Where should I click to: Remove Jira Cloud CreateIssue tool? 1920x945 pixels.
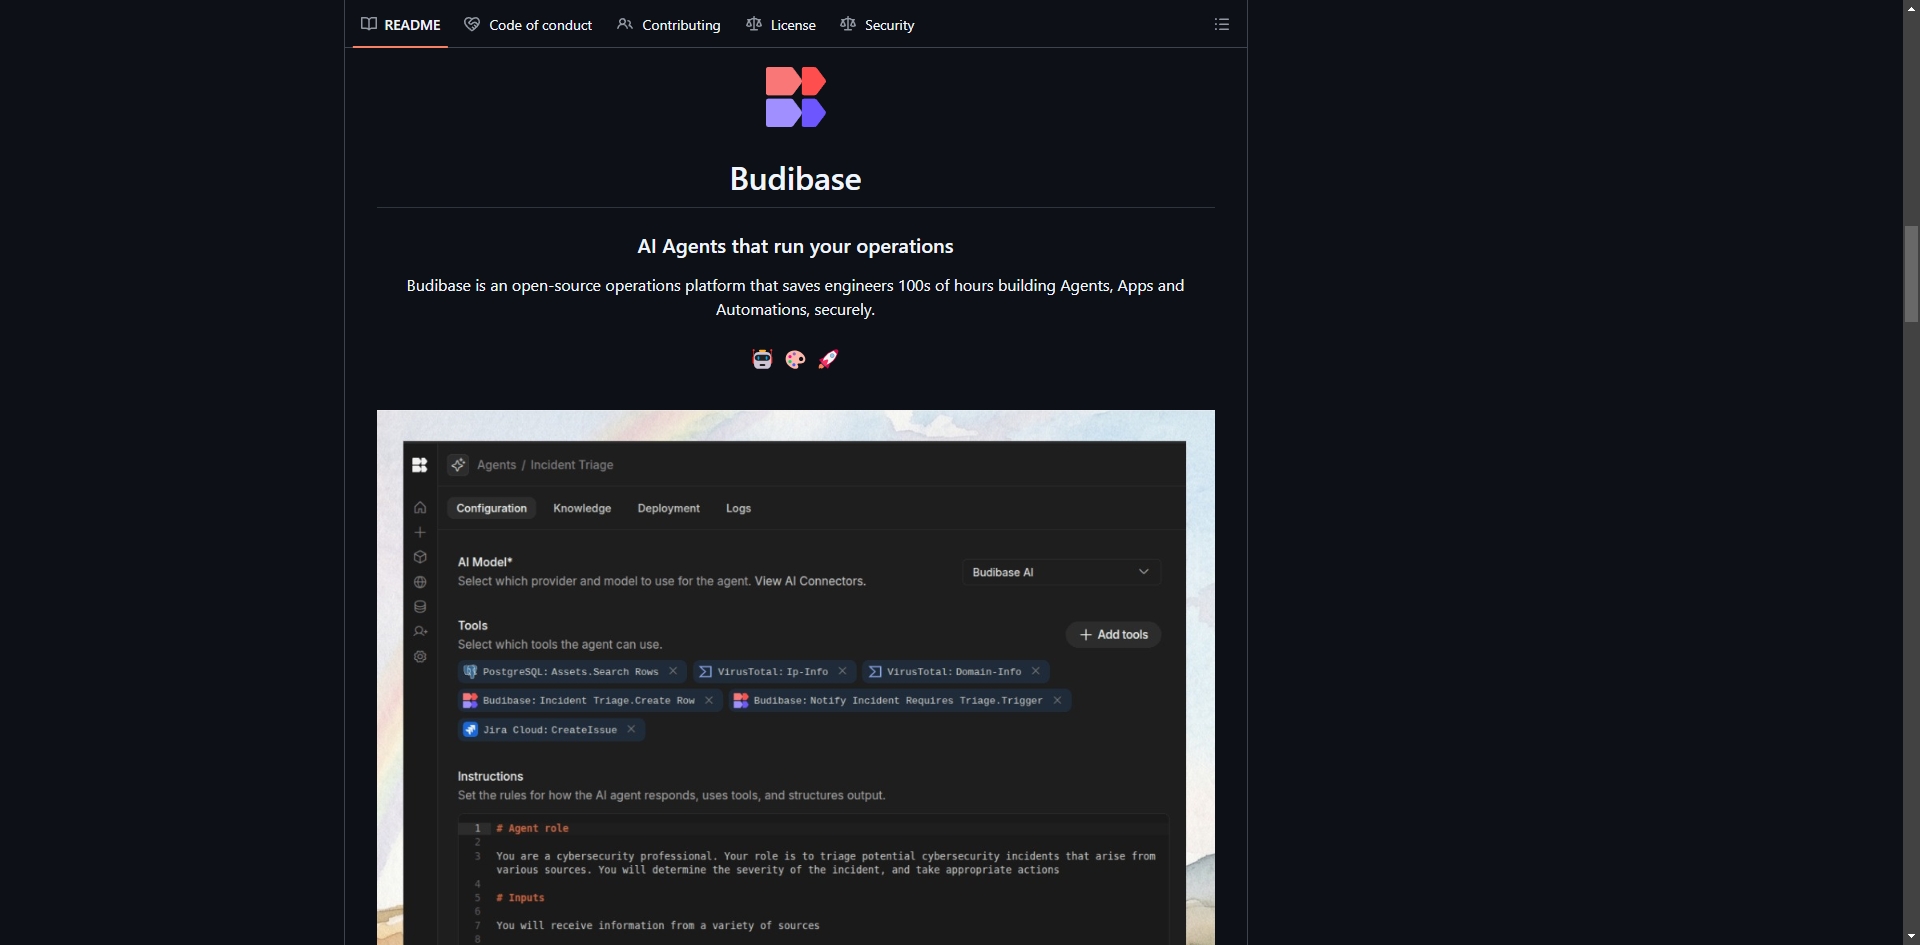pos(631,729)
